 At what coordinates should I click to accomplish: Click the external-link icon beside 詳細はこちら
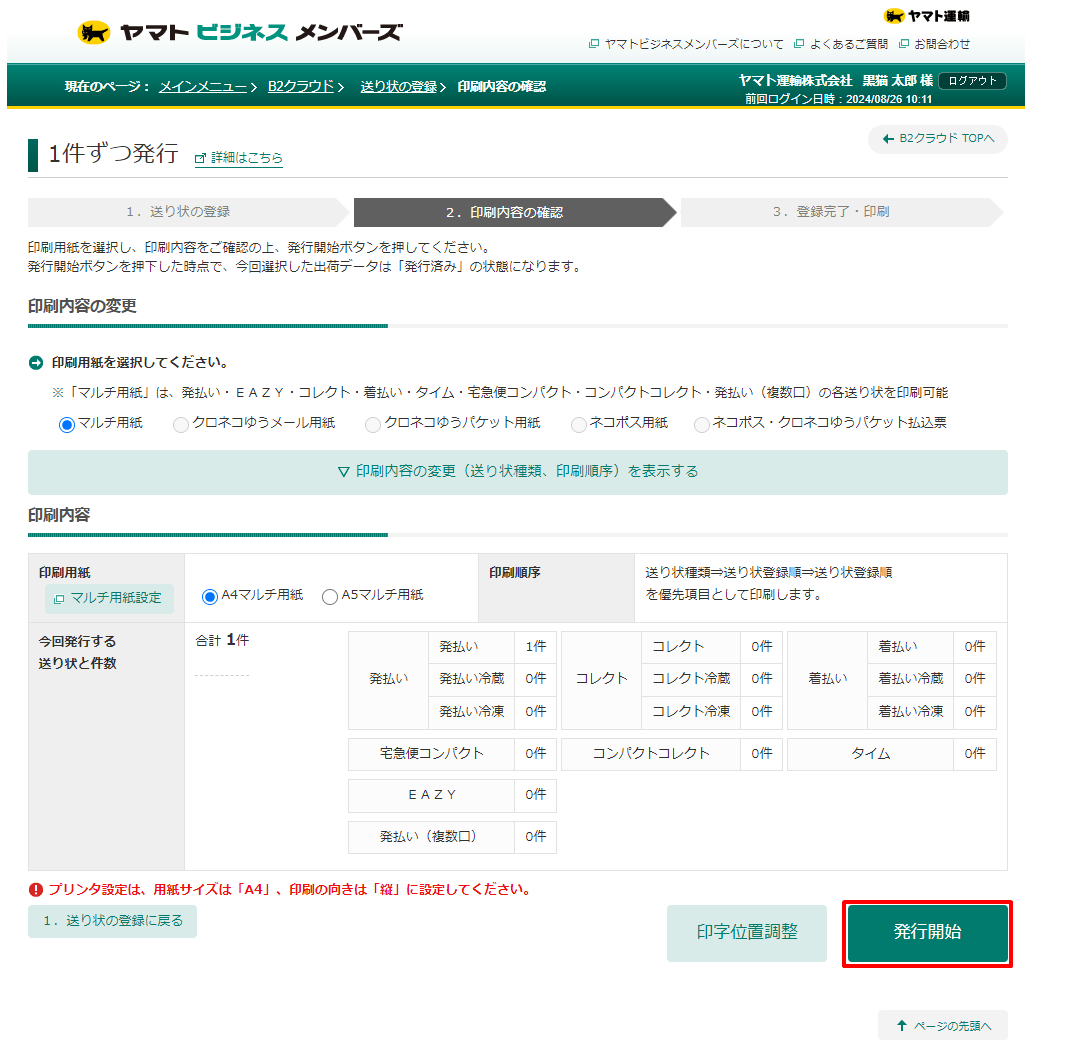coord(200,159)
